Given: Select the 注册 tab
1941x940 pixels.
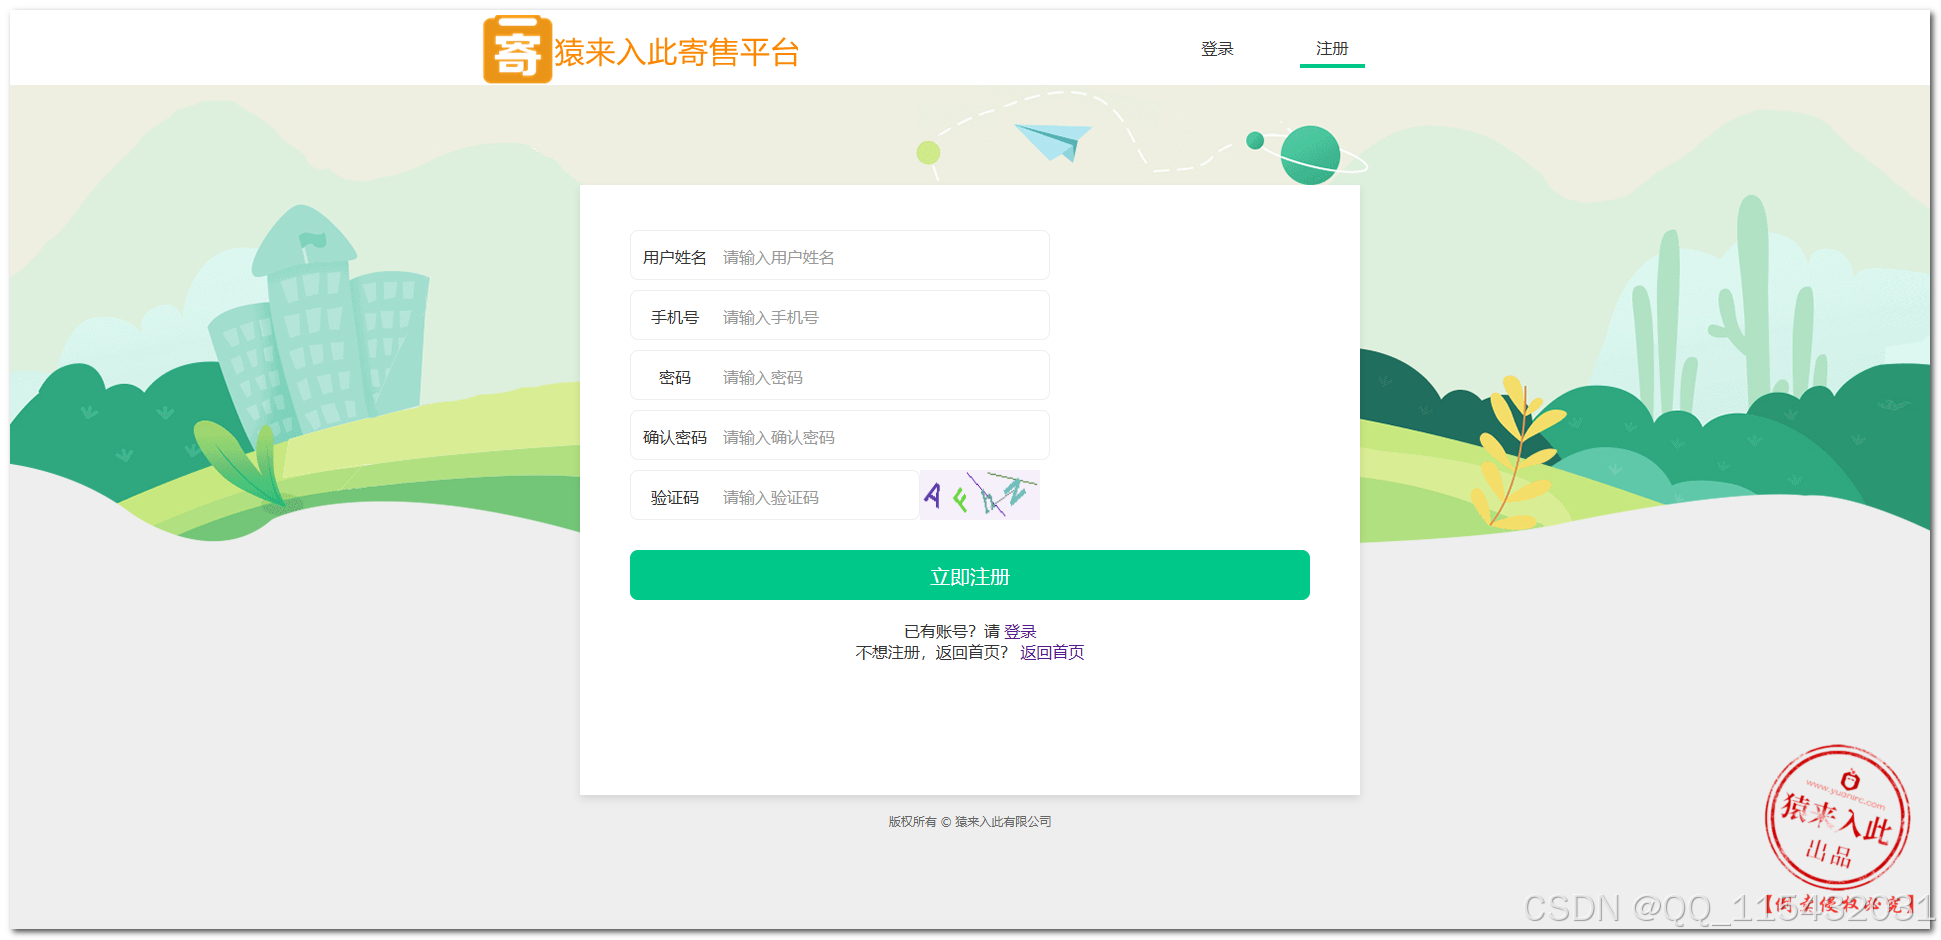Looking at the screenshot, I should tap(1332, 48).
